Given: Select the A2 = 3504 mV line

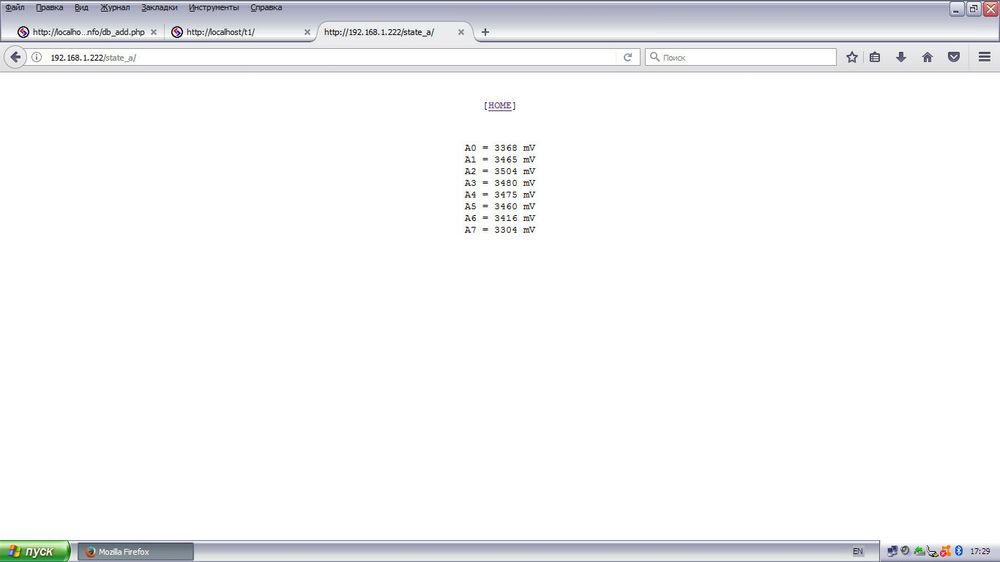Looking at the screenshot, I should 499,171.
